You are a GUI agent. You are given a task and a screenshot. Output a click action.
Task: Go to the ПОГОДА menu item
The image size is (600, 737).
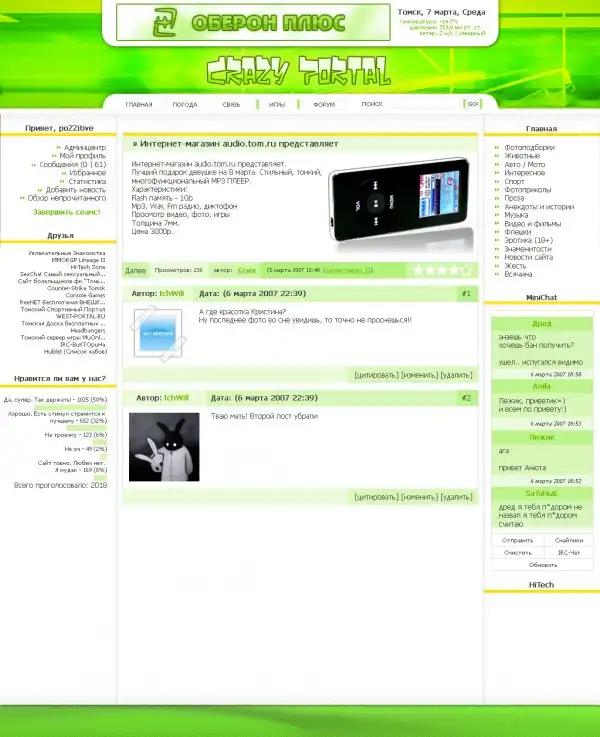click(x=184, y=104)
